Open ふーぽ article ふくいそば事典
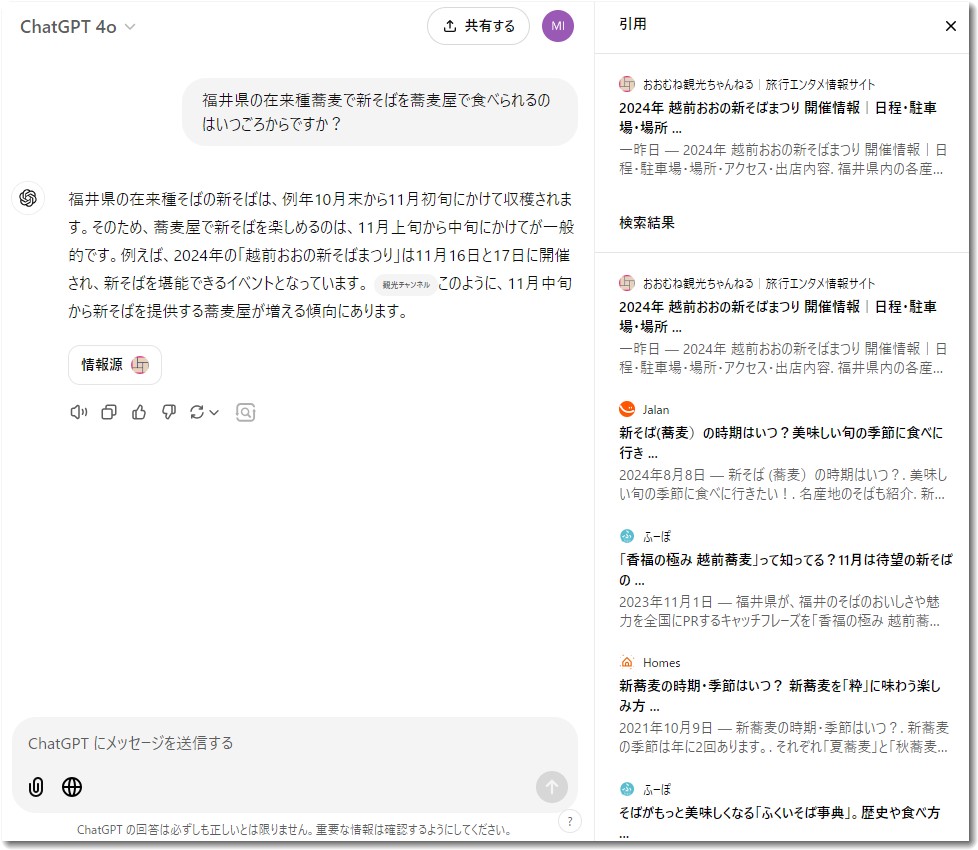The width and height of the screenshot is (978, 850). point(780,822)
